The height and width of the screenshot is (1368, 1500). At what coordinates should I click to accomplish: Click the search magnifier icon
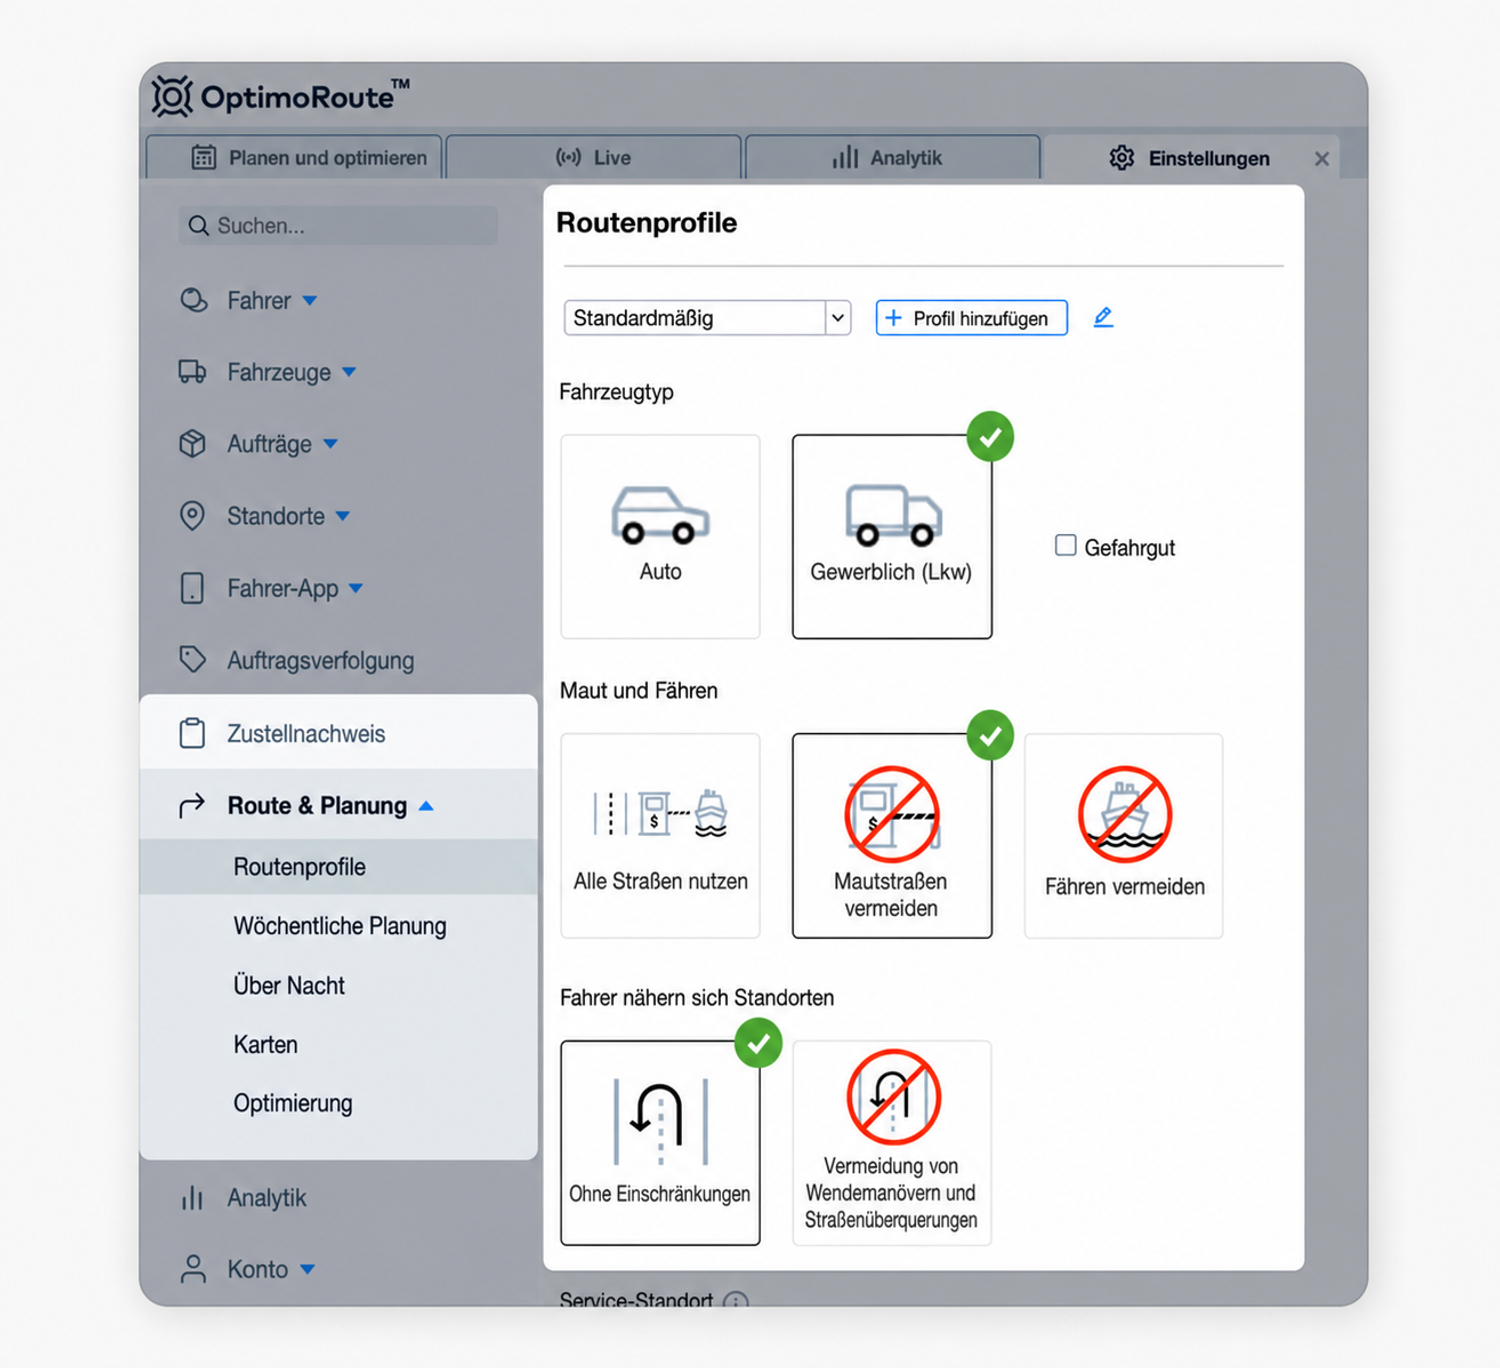tap(199, 226)
